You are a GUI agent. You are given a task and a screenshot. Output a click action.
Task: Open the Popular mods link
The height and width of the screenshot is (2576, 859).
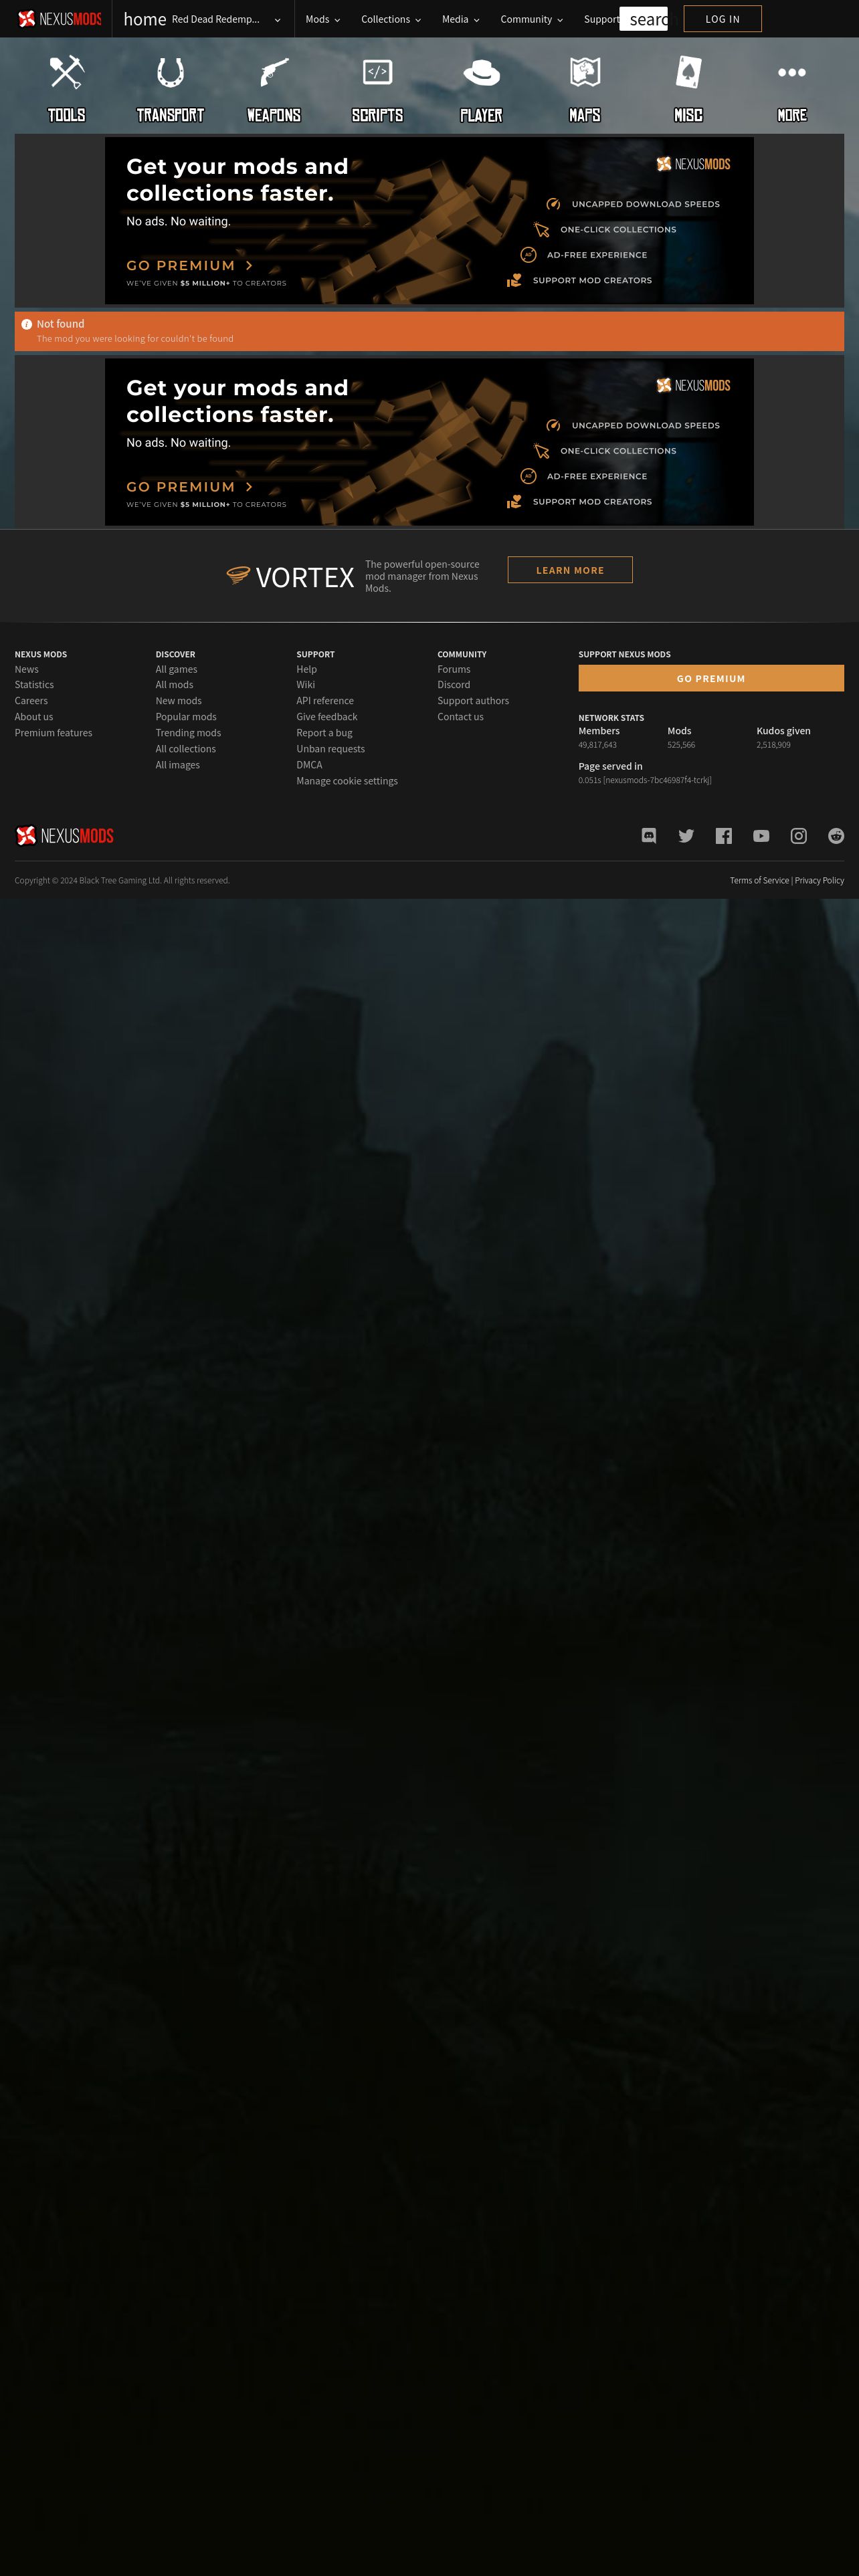point(186,717)
